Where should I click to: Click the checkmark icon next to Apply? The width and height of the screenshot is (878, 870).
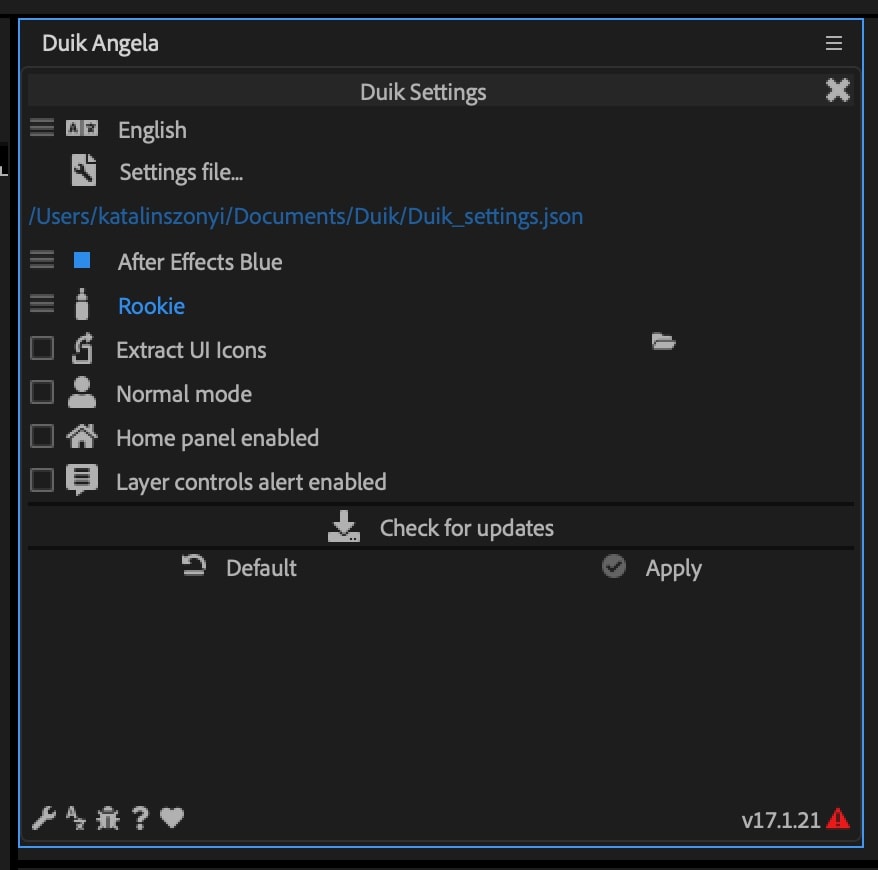[614, 566]
